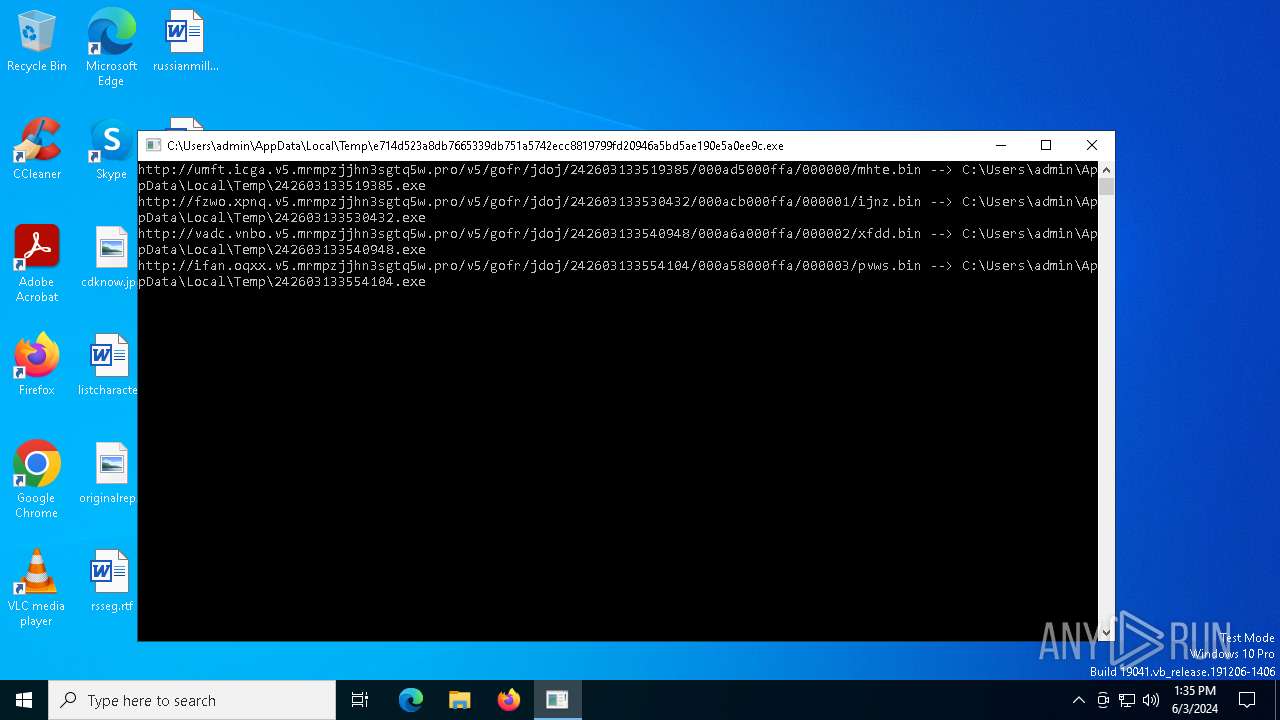Viewport: 1280px width, 720px height.
Task: Maximize the console window
Action: [x=1046, y=146]
